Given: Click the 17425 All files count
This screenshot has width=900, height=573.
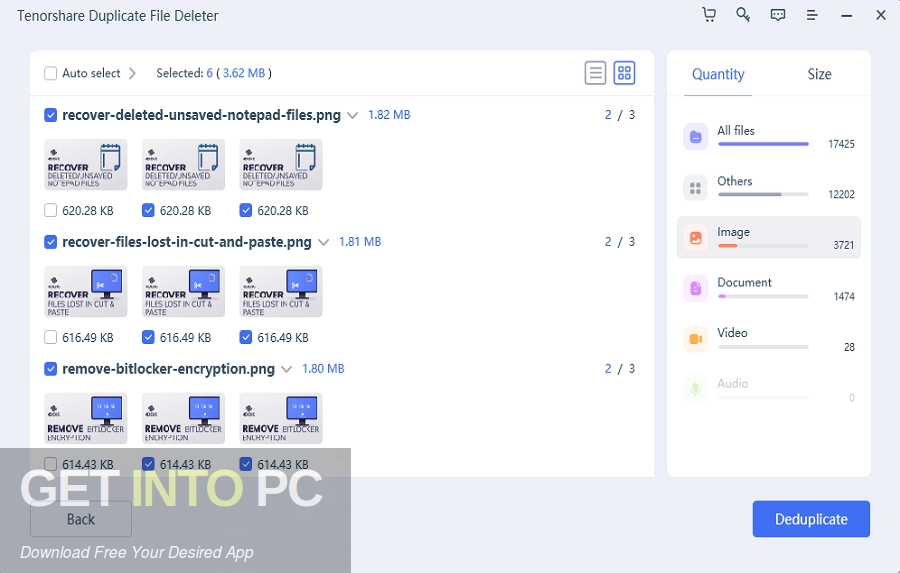Looking at the screenshot, I should (841, 144).
